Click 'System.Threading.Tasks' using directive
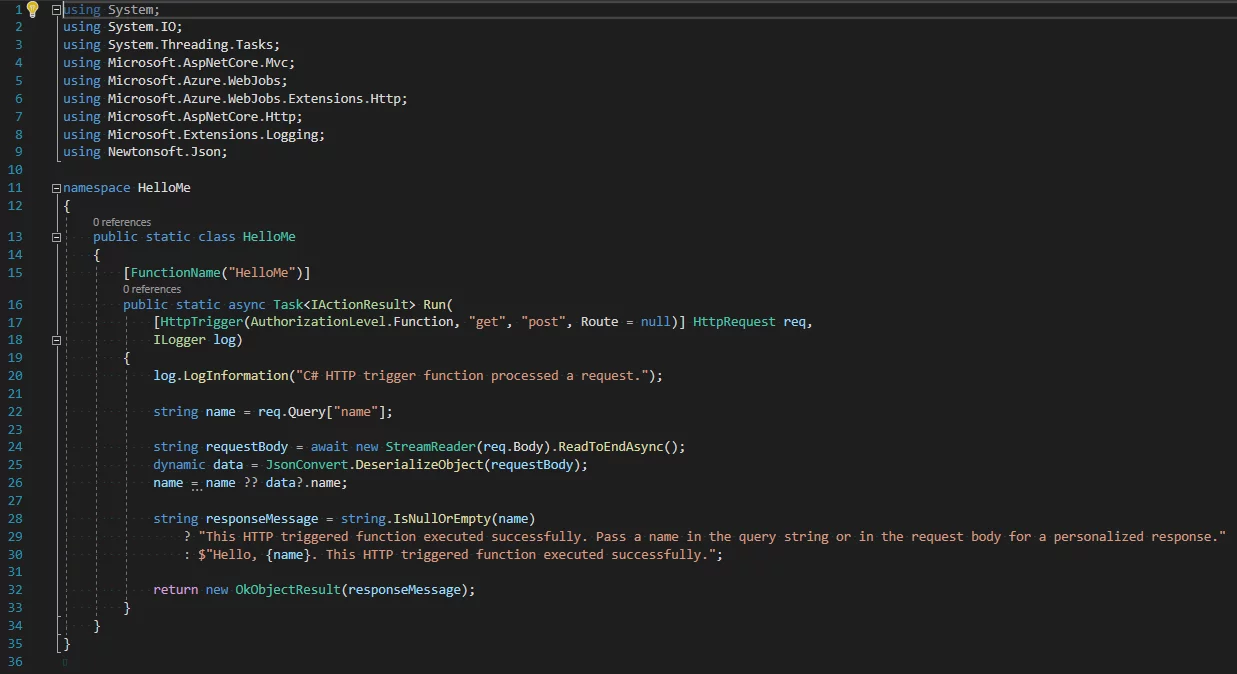1237x674 pixels. [191, 45]
